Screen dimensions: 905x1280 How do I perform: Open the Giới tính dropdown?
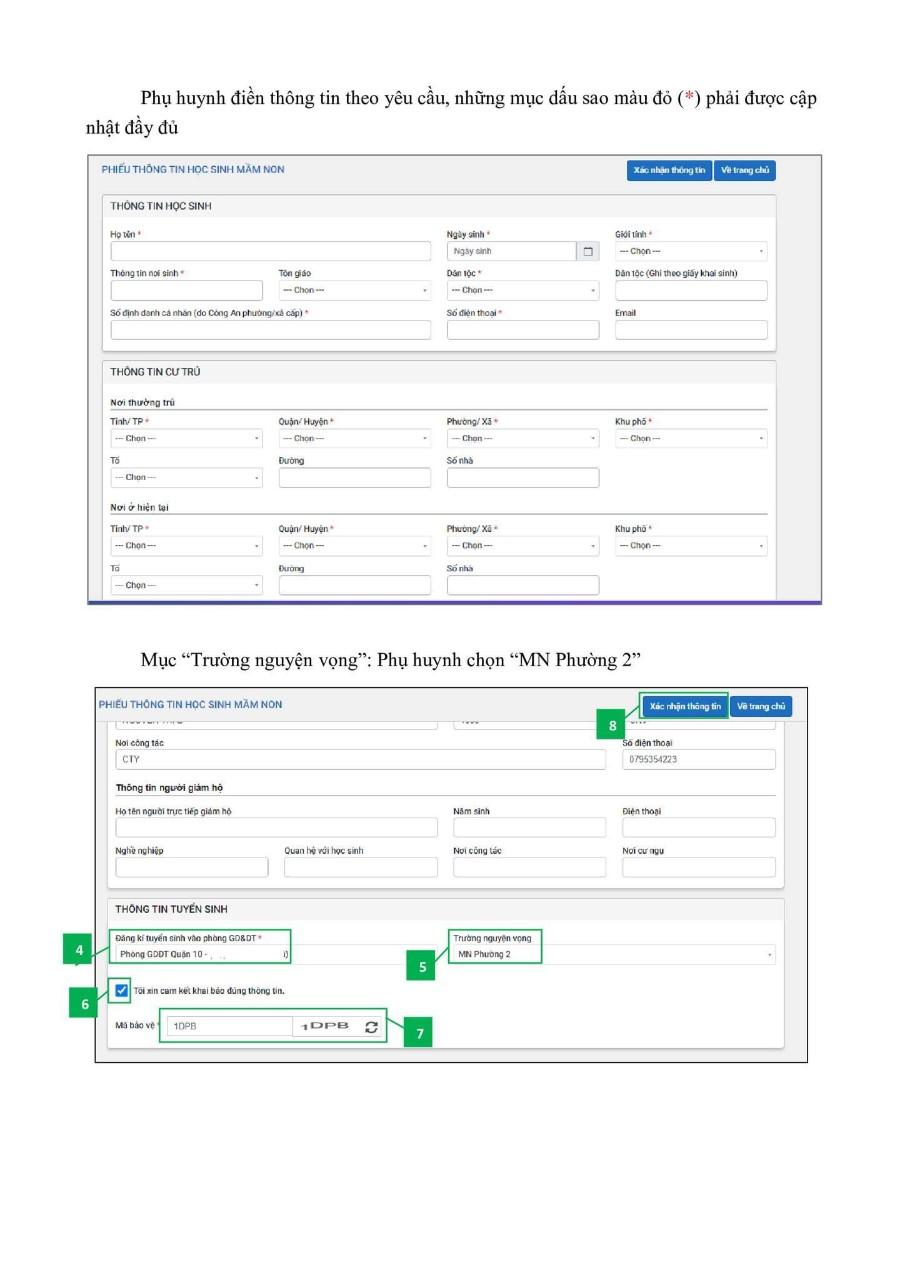691,251
